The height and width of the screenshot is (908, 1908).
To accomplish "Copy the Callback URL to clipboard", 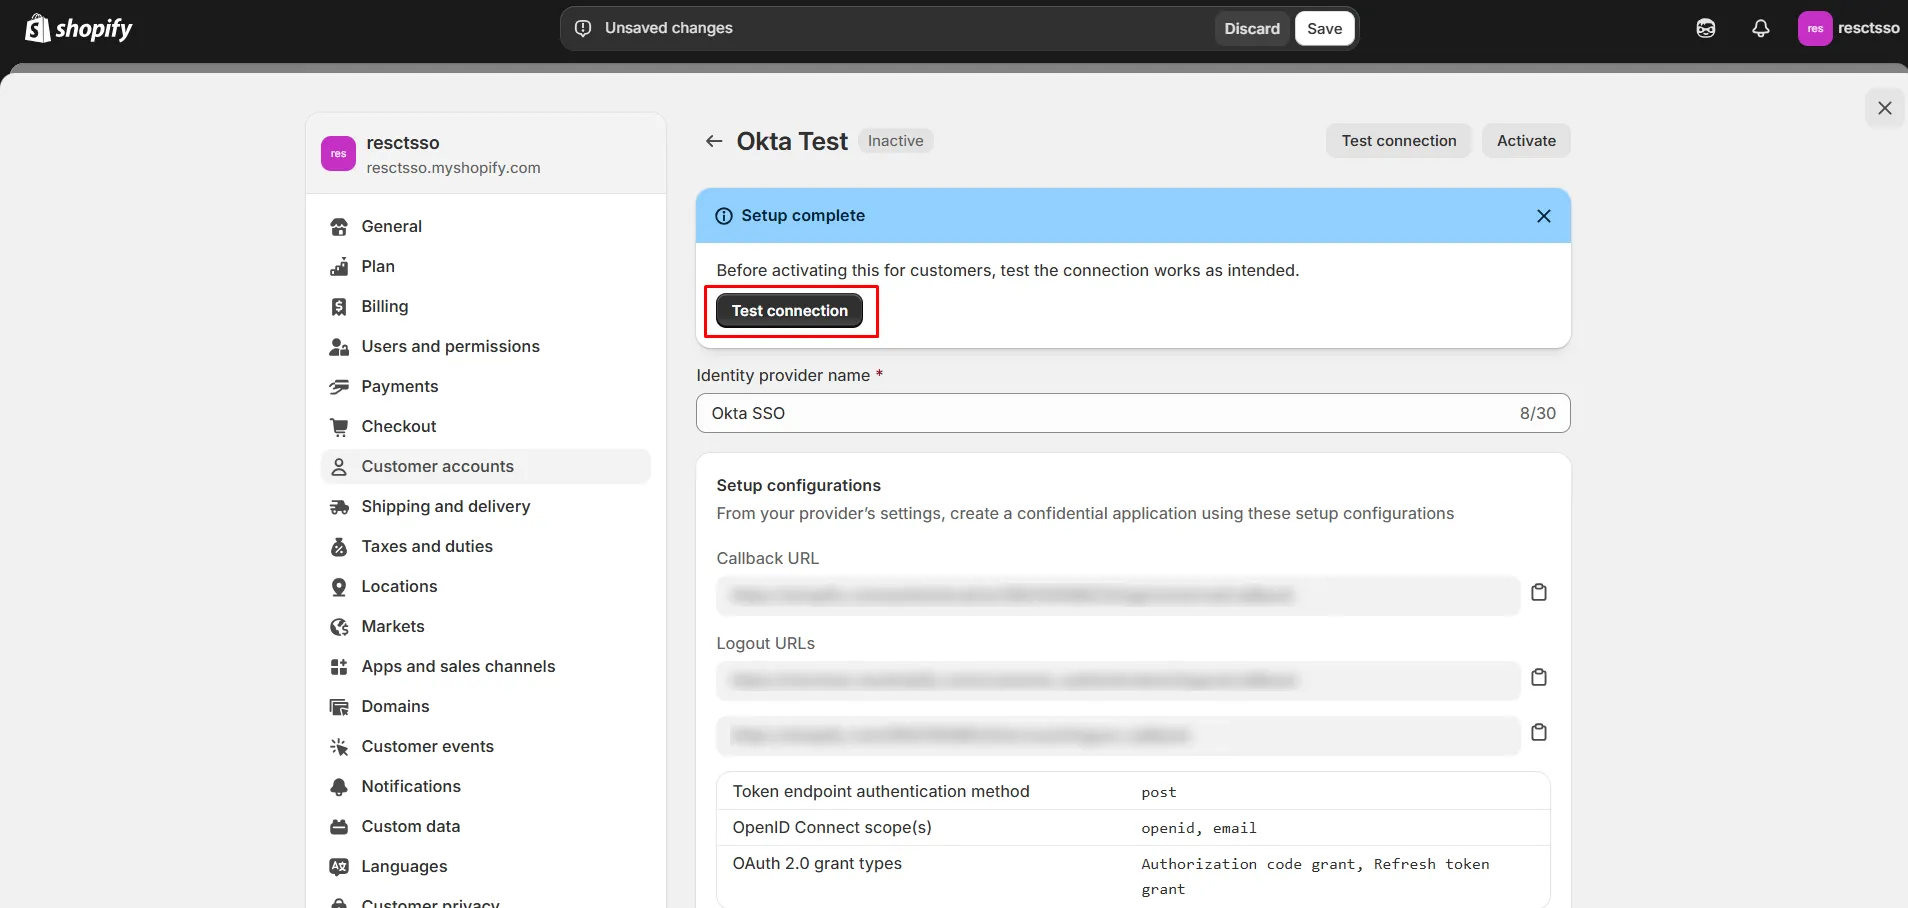I will click(1539, 593).
